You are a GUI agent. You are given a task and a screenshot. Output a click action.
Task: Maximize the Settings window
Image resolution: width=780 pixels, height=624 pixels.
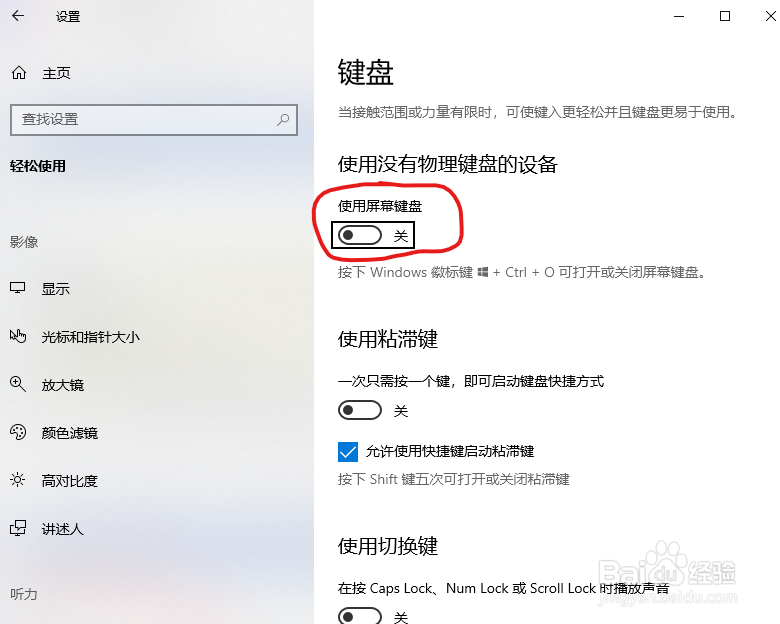point(725,16)
